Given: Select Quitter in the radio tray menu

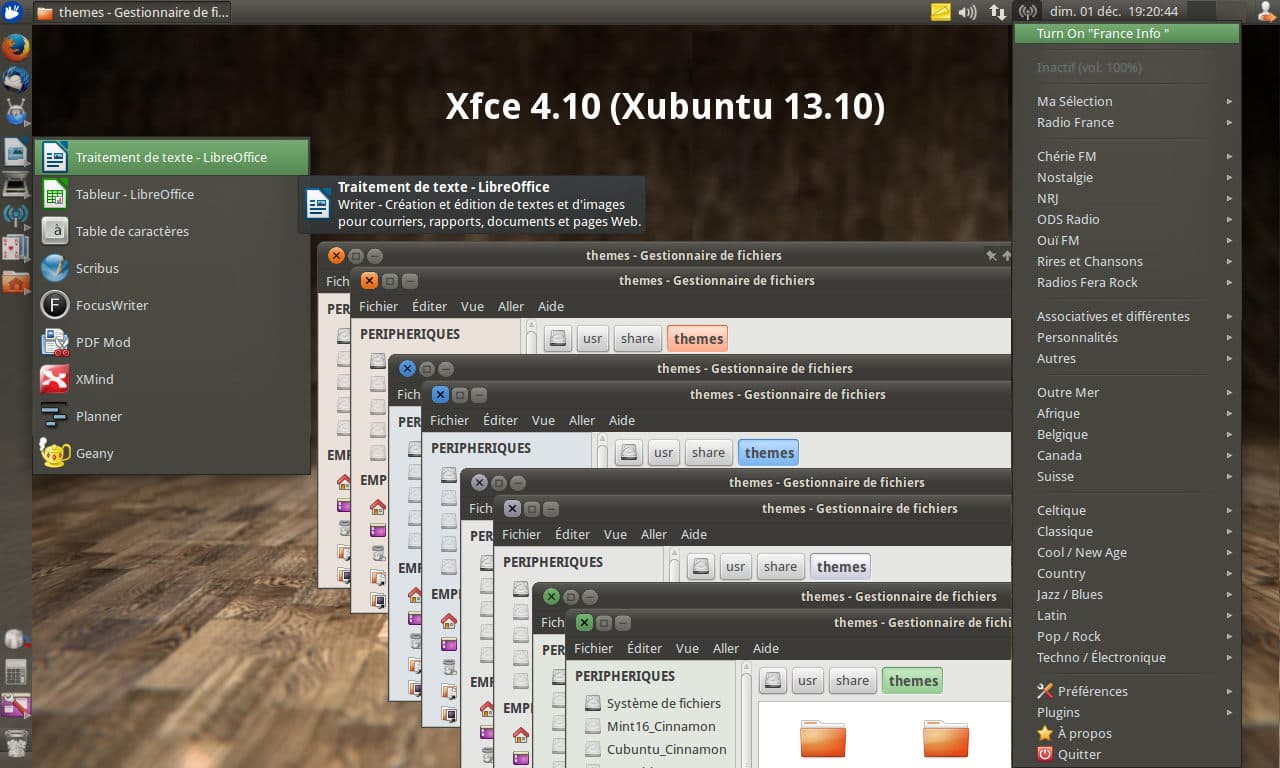Looking at the screenshot, I should click(1078, 754).
